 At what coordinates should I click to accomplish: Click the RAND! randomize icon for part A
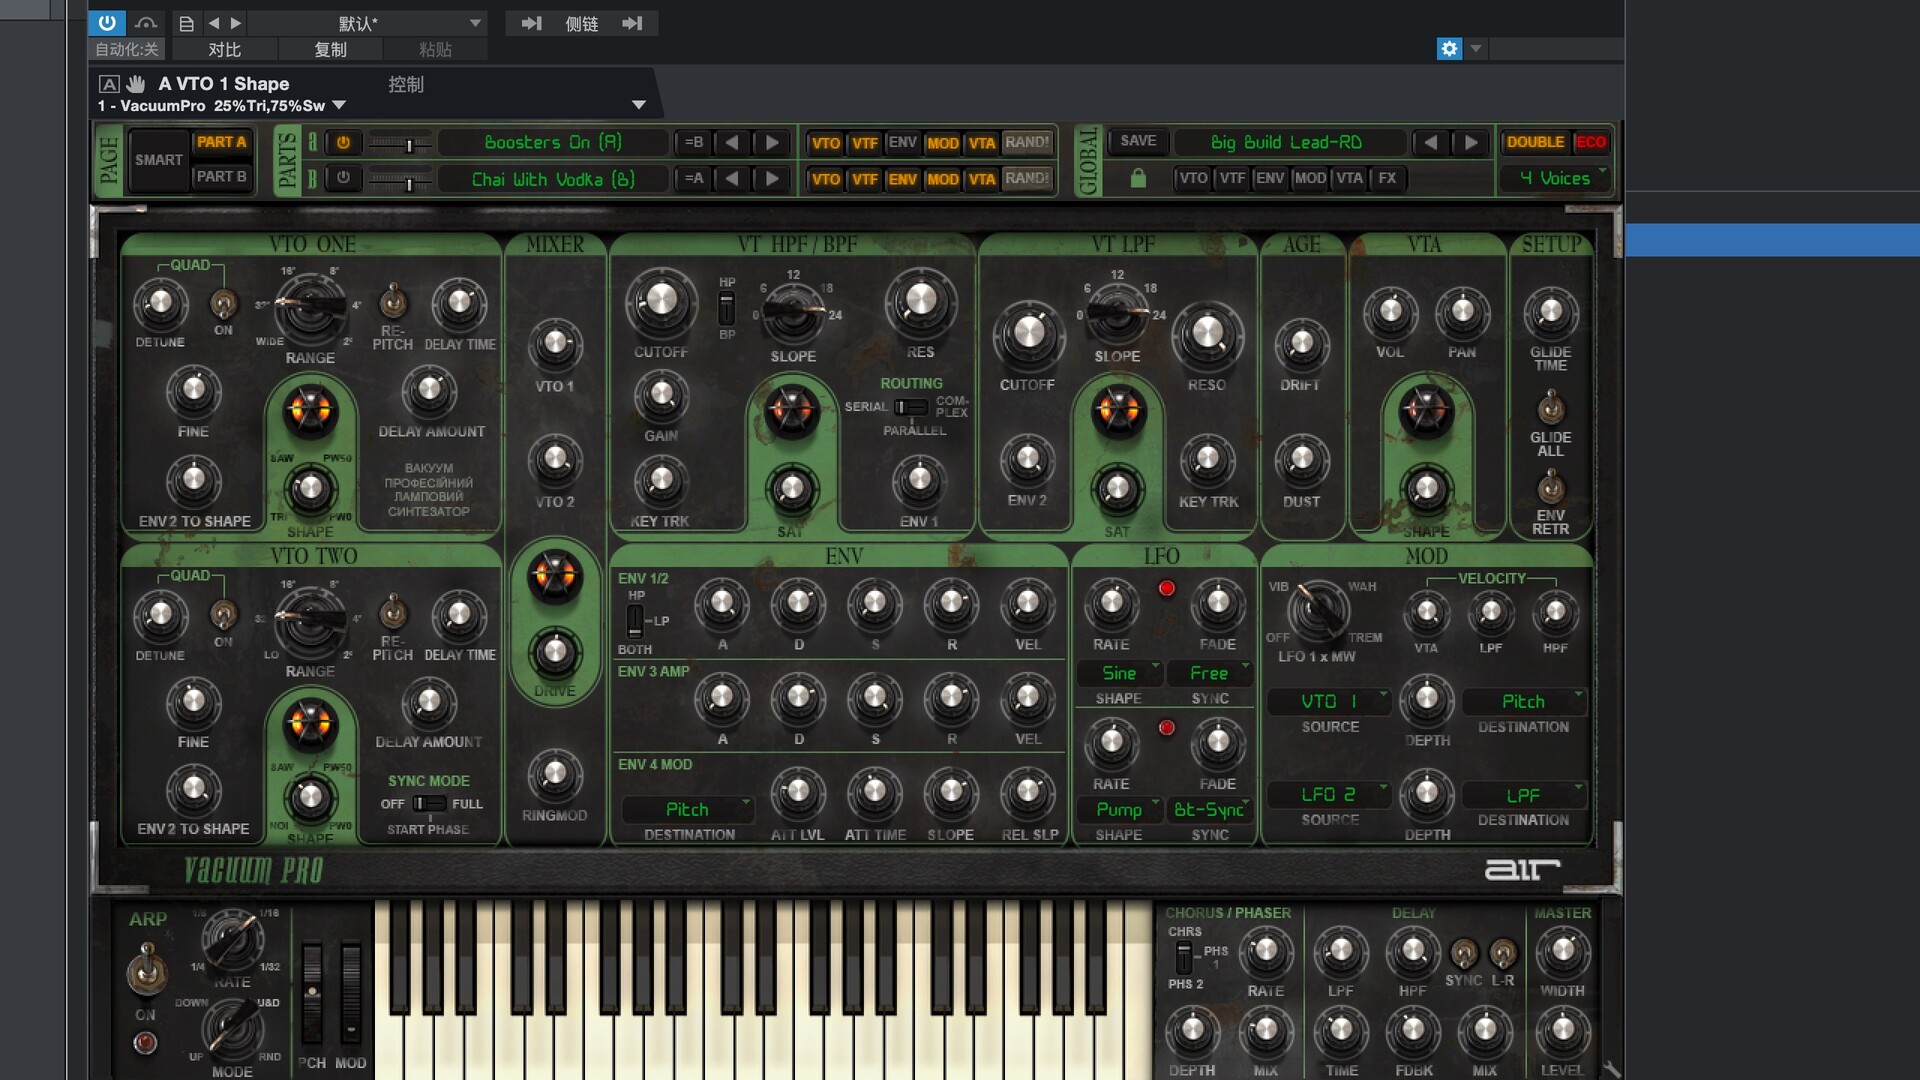coord(1029,143)
